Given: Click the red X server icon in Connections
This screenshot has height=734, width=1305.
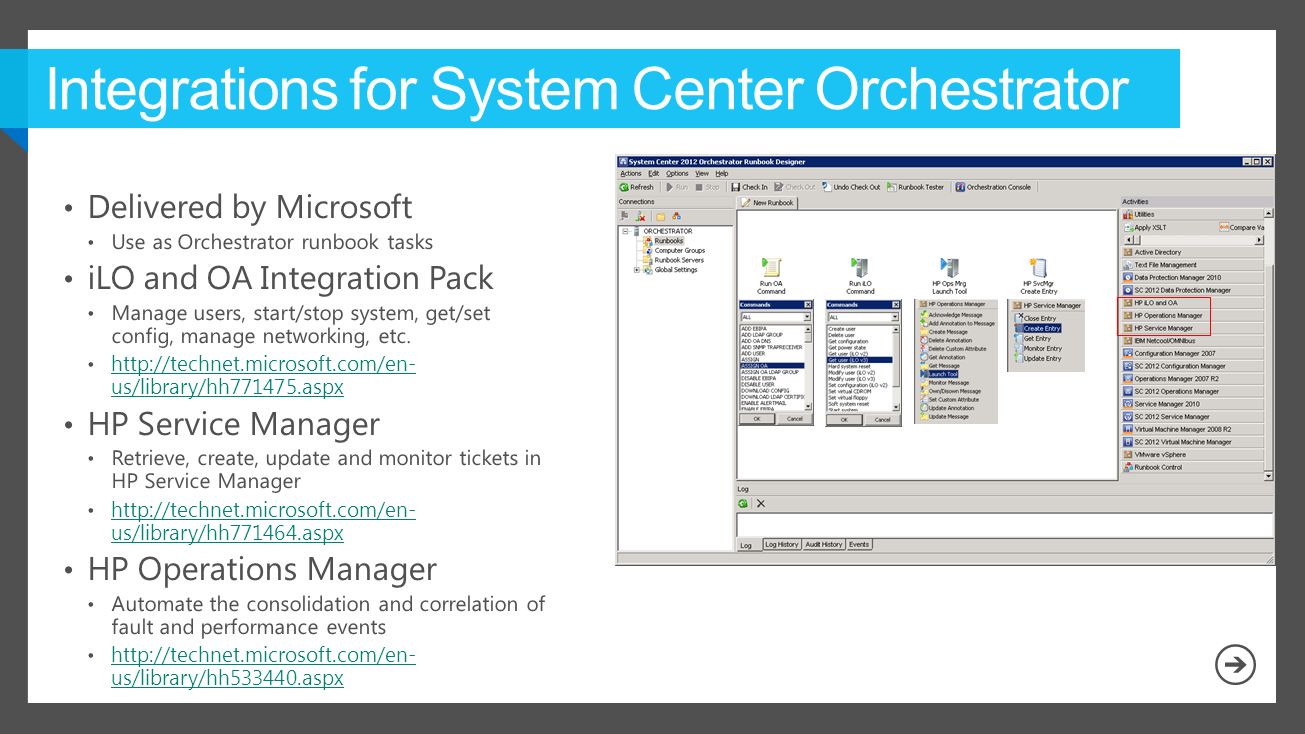Looking at the screenshot, I should click(640, 215).
